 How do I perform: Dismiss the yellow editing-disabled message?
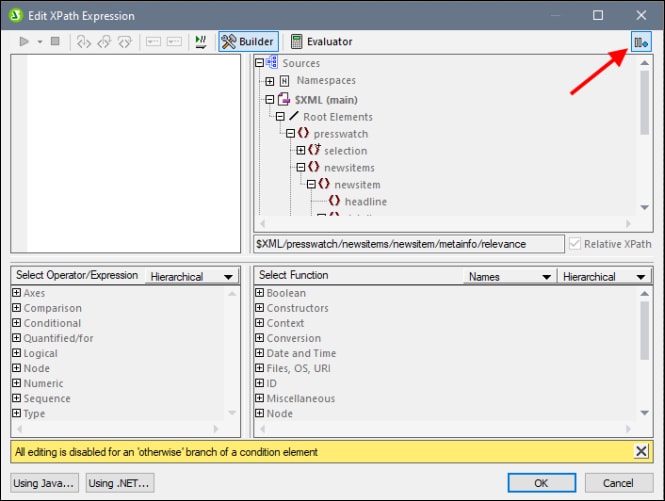pos(641,451)
